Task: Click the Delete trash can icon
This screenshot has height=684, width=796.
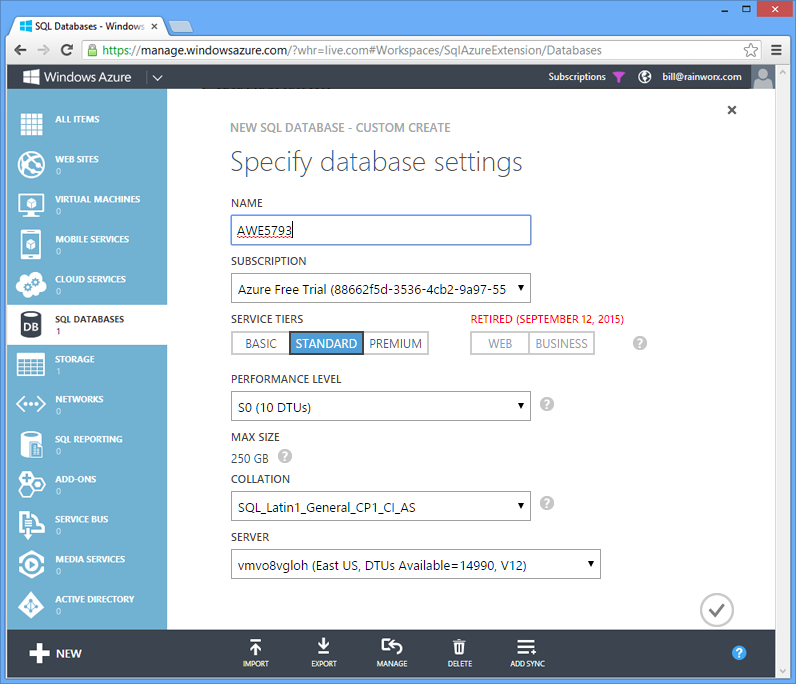Action: coord(459,647)
